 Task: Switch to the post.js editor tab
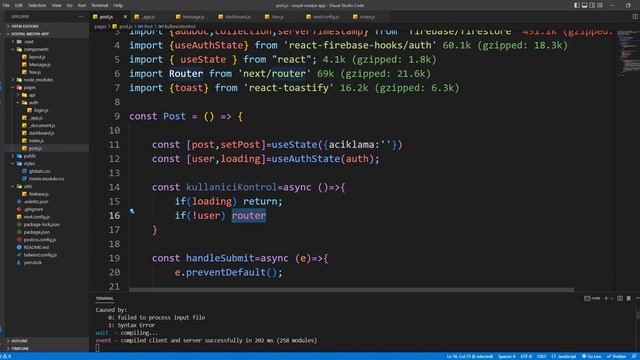click(106, 17)
